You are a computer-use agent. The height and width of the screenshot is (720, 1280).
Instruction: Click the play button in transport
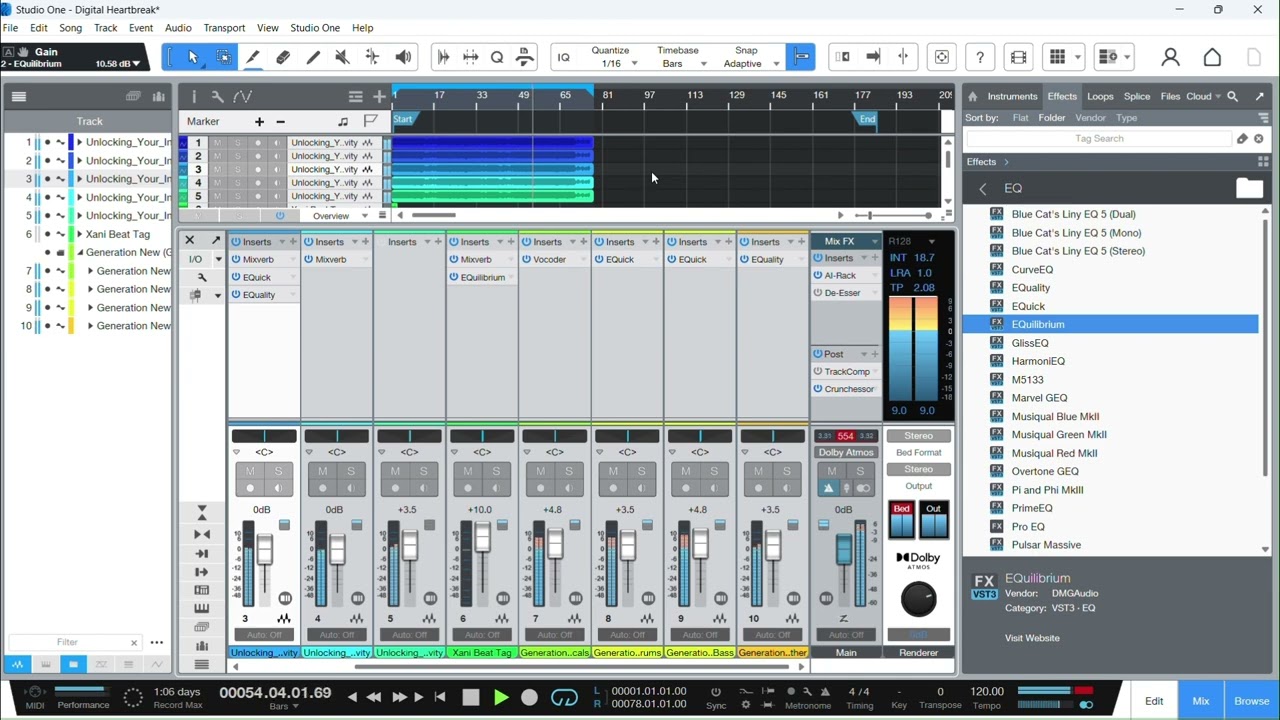click(501, 698)
